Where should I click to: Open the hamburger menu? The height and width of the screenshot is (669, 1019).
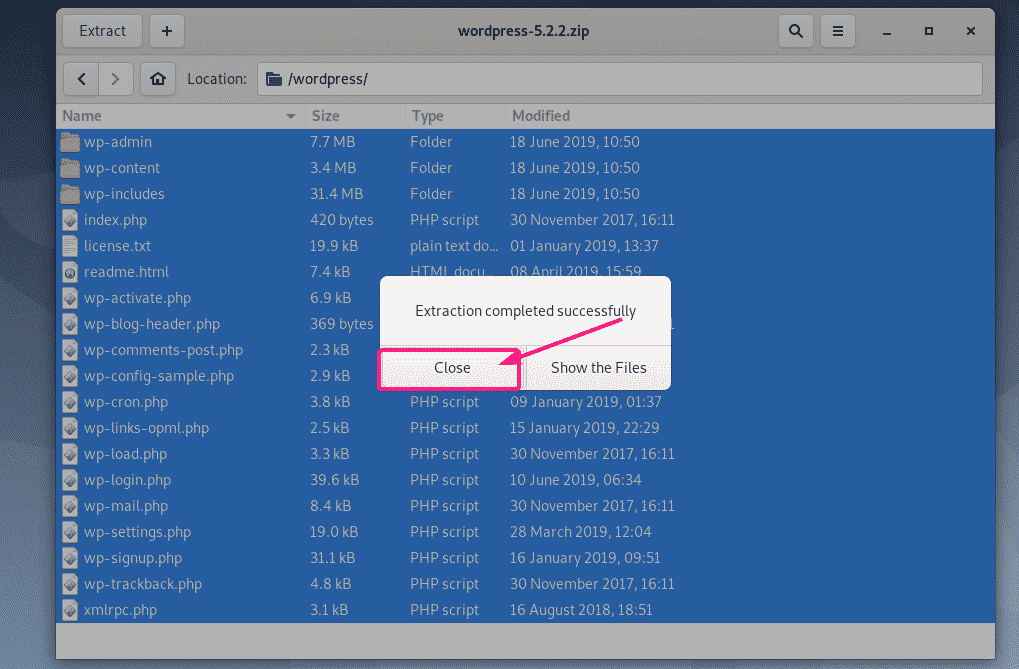(x=838, y=31)
